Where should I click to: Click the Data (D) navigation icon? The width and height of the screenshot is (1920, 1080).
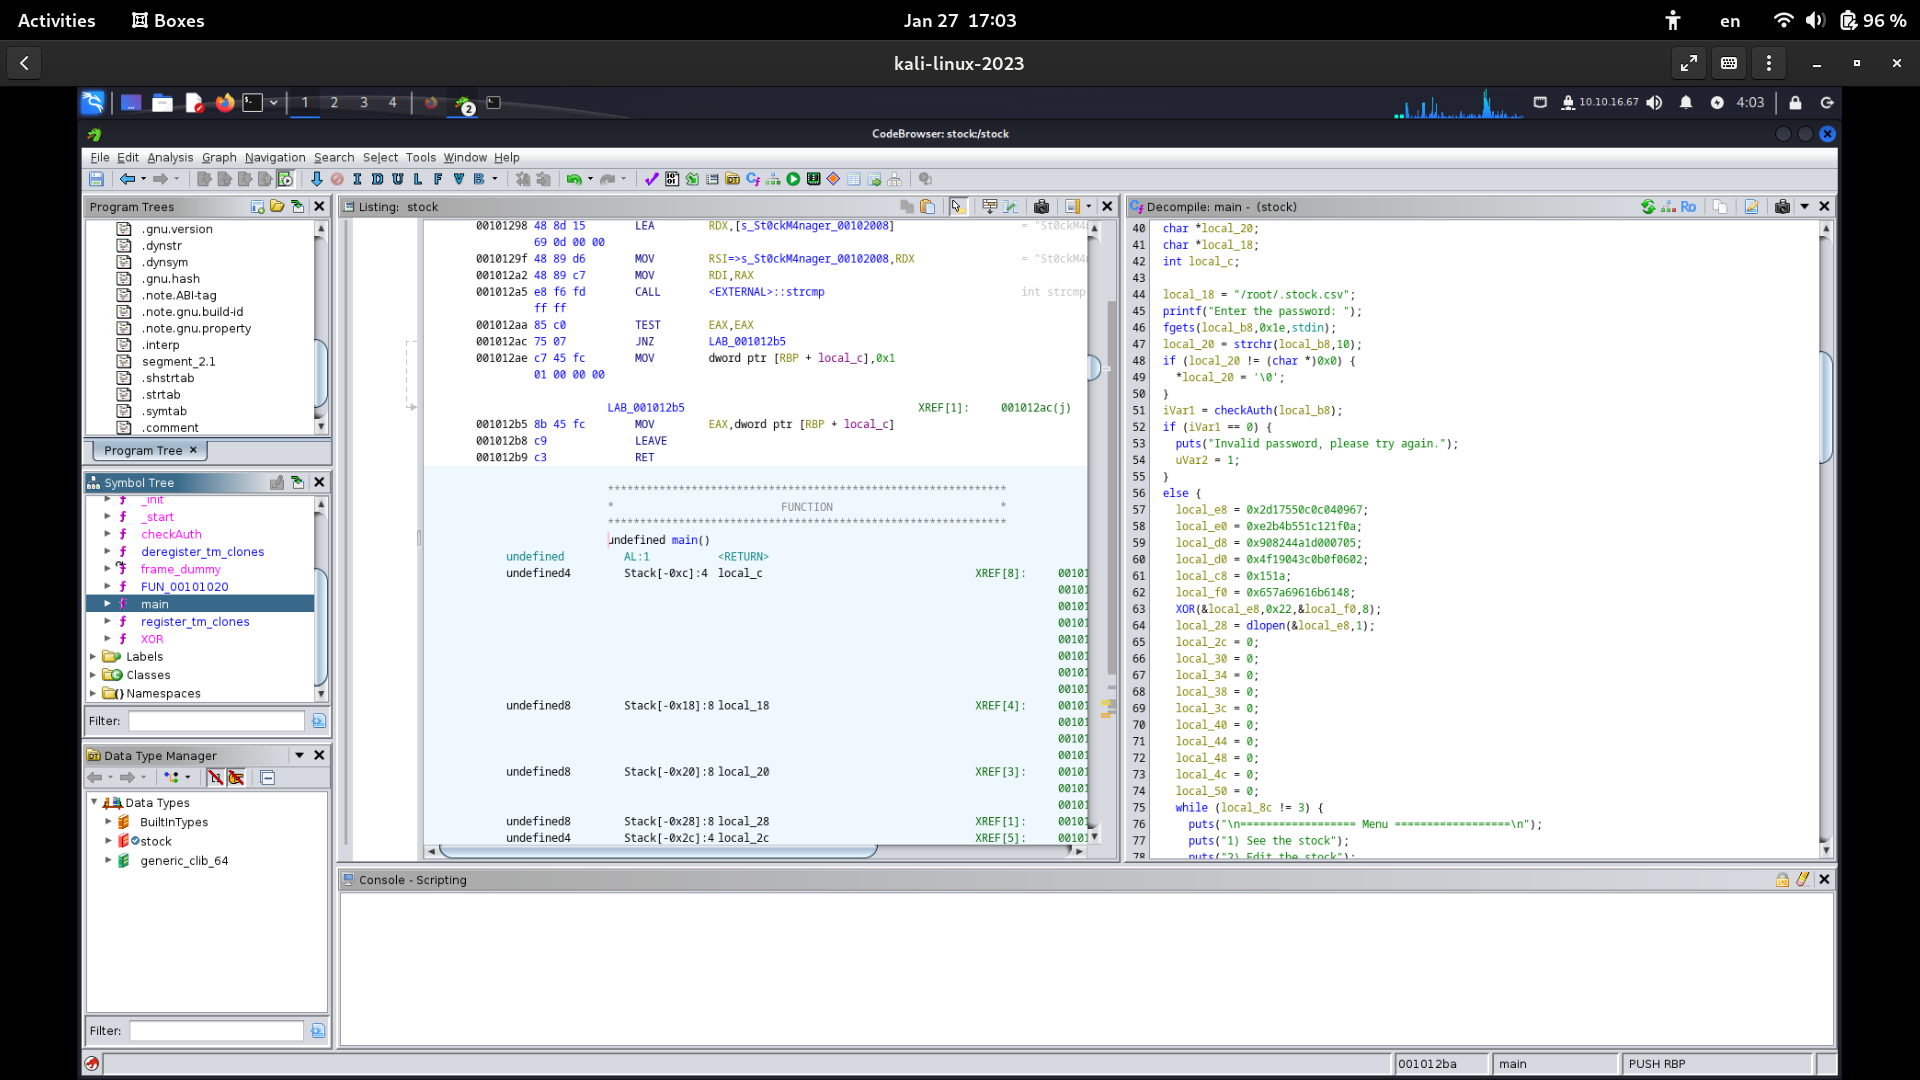[x=377, y=179]
